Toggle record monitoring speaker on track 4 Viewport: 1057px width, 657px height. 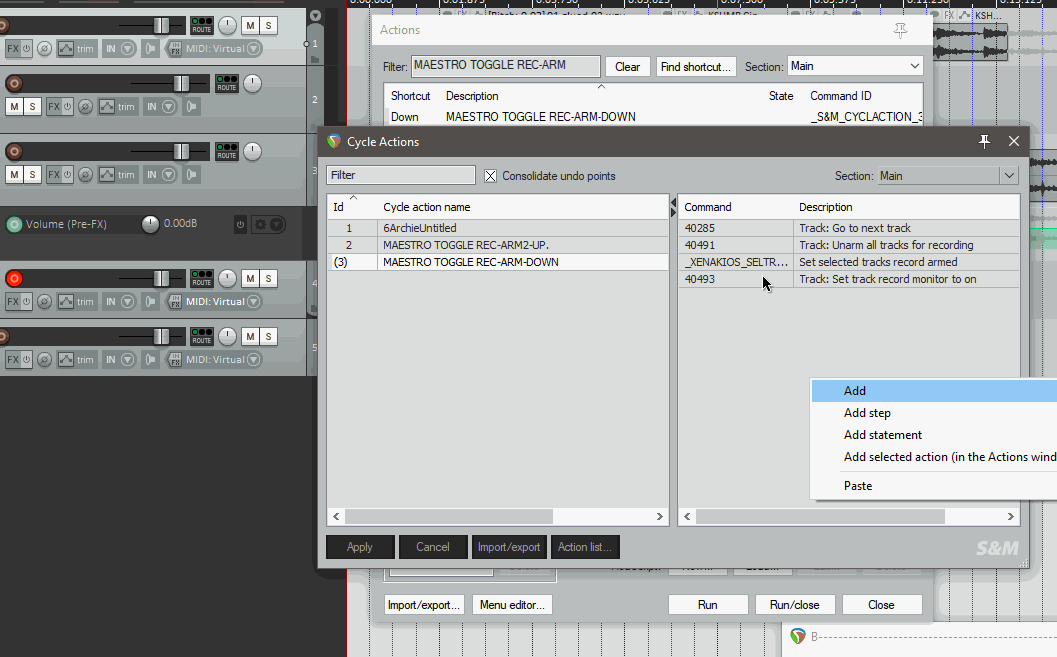pyautogui.click(x=151, y=301)
